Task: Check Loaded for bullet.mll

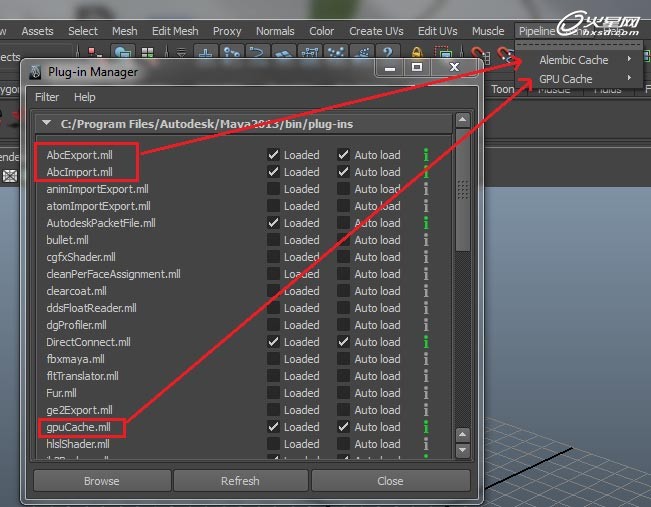Action: (x=273, y=240)
